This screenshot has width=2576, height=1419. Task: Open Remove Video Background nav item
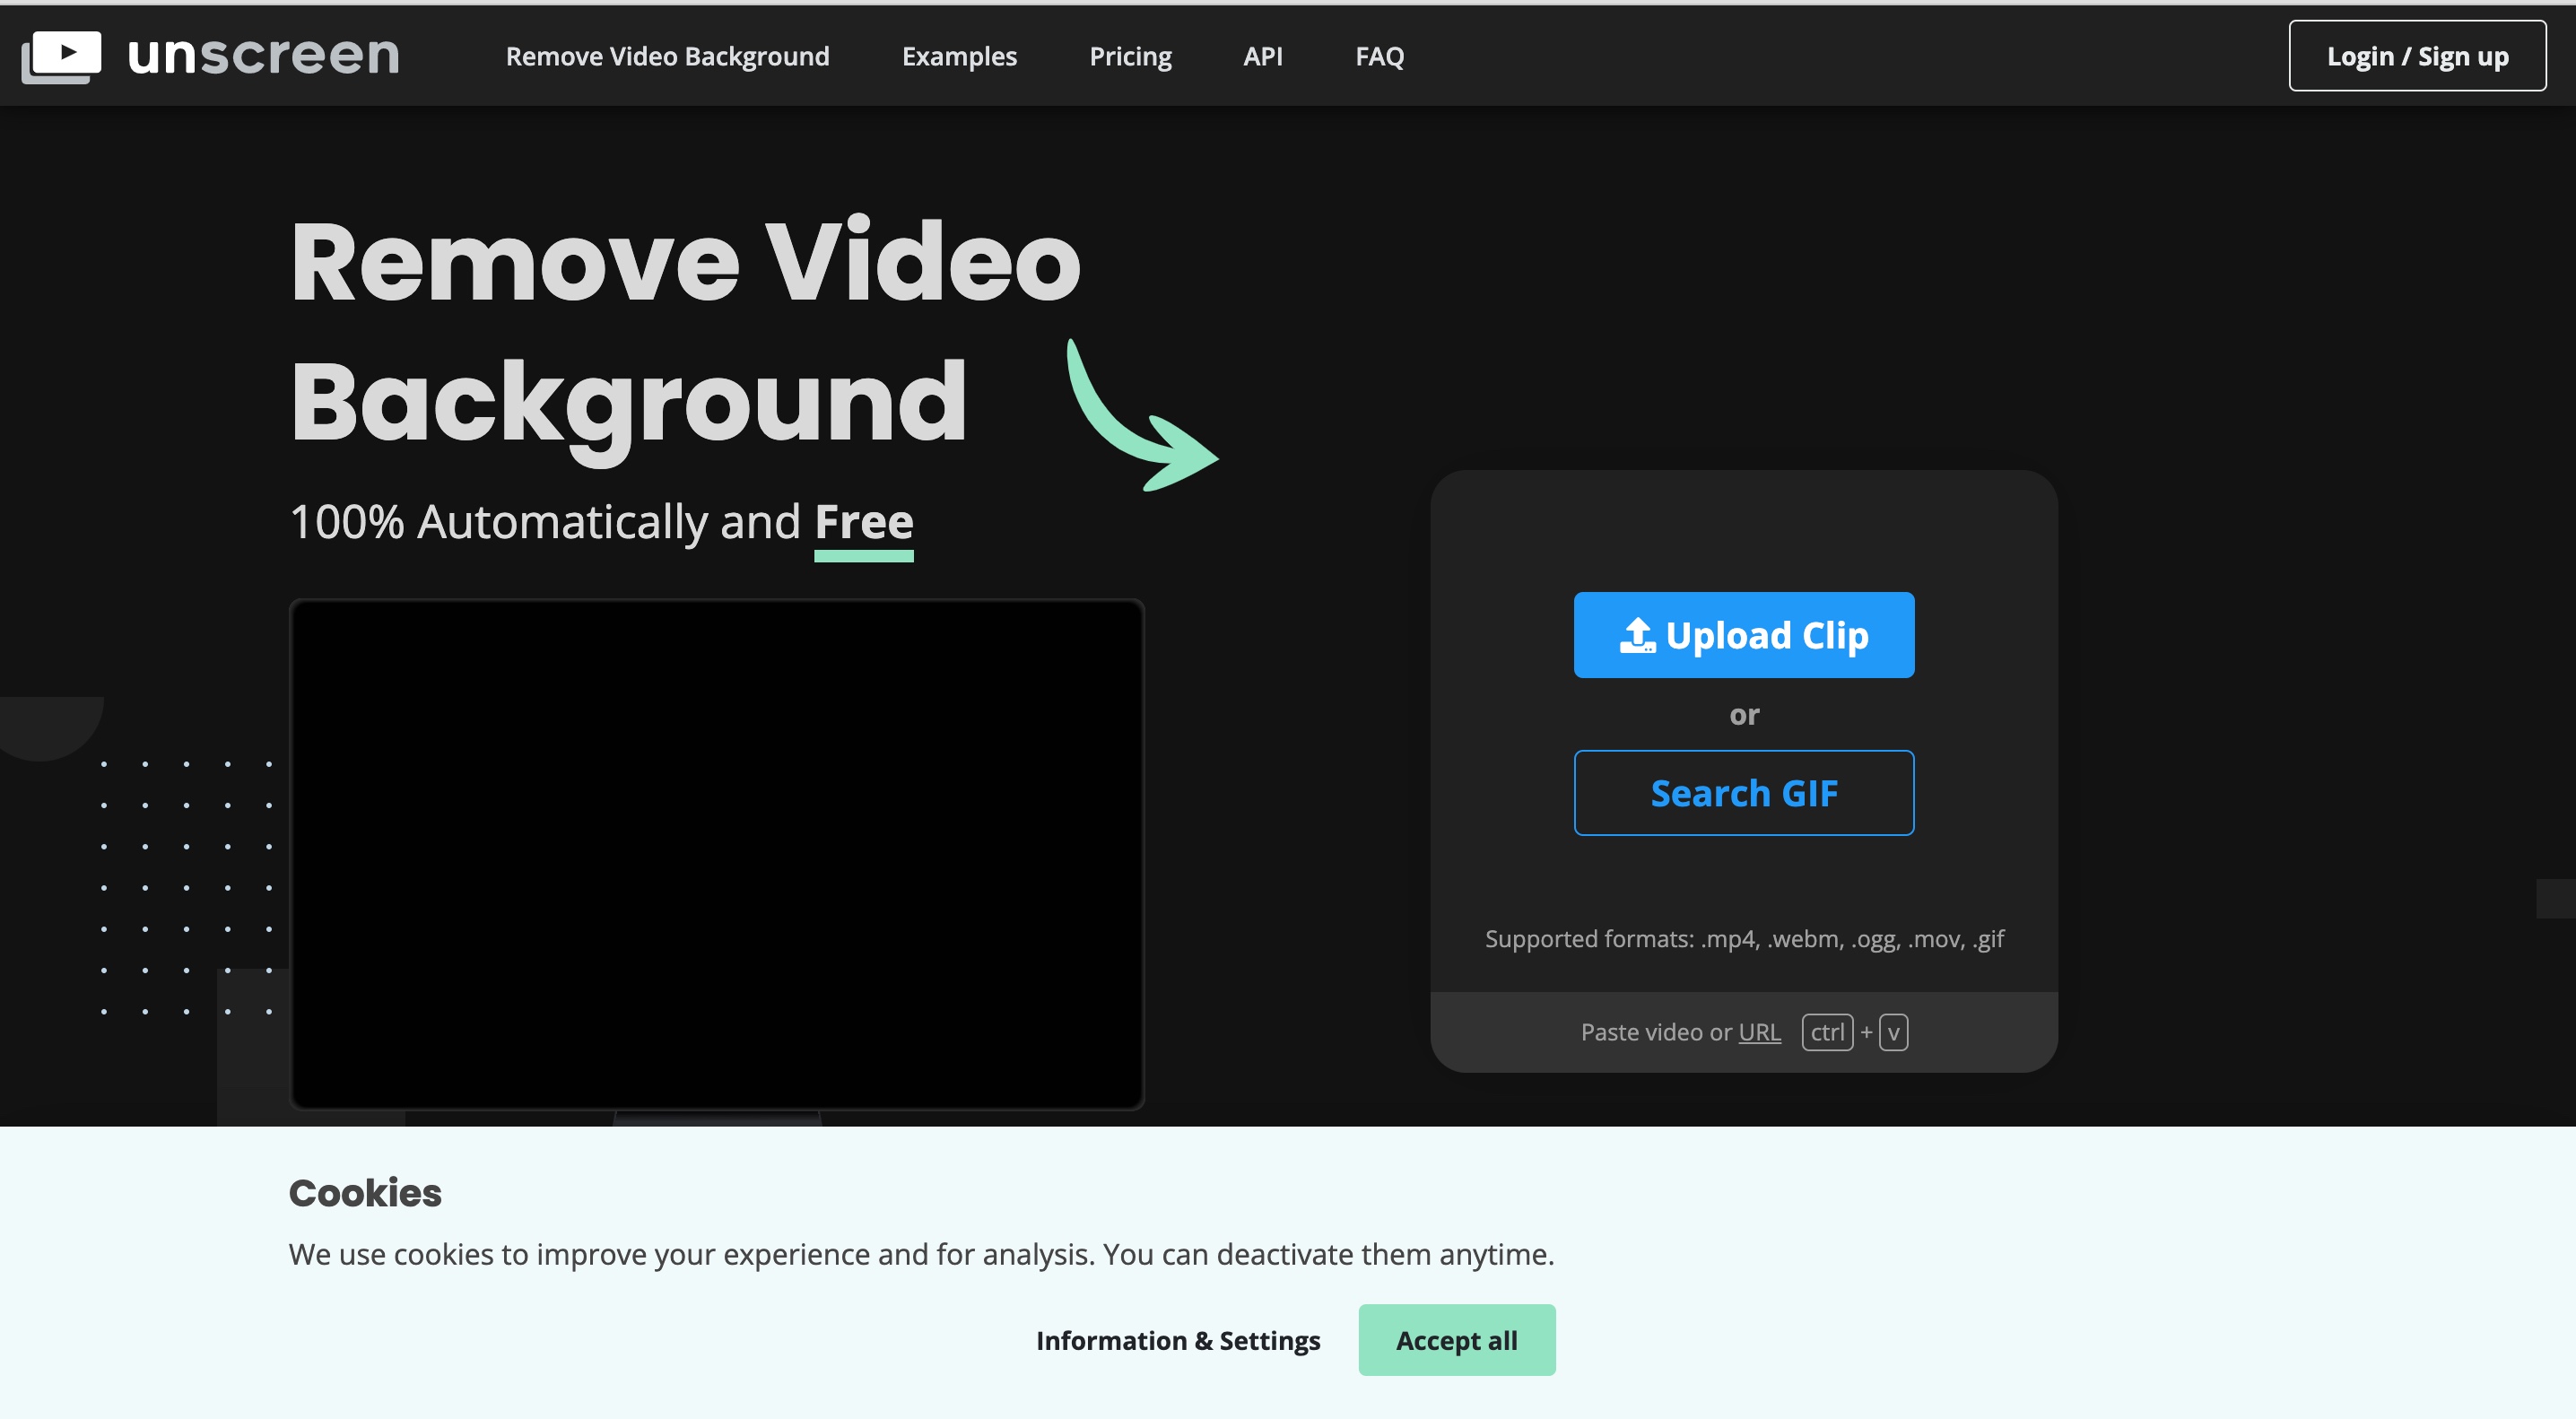[667, 56]
